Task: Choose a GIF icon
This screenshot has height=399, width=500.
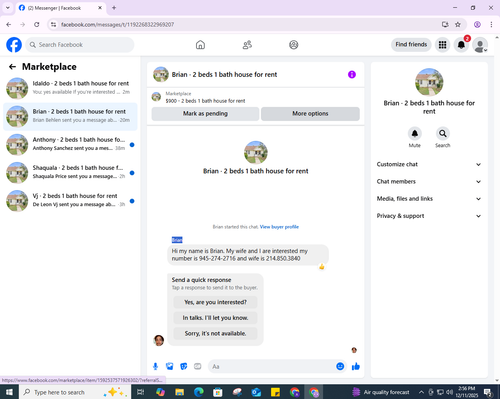Action: [198, 366]
